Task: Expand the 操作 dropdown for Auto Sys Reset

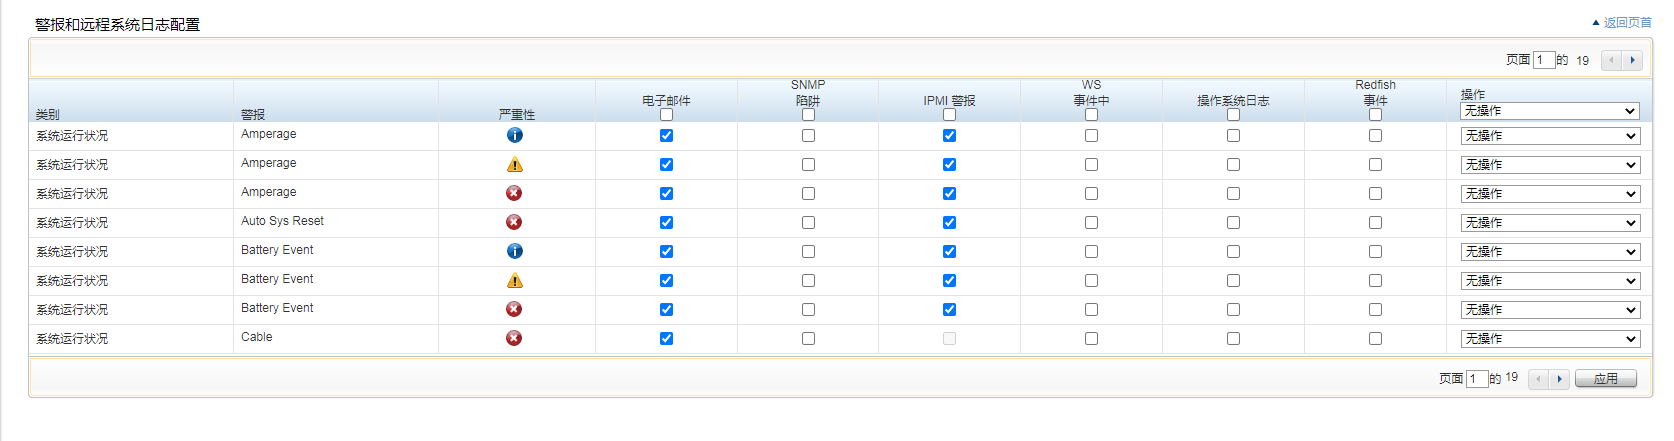Action: [x=1549, y=223]
